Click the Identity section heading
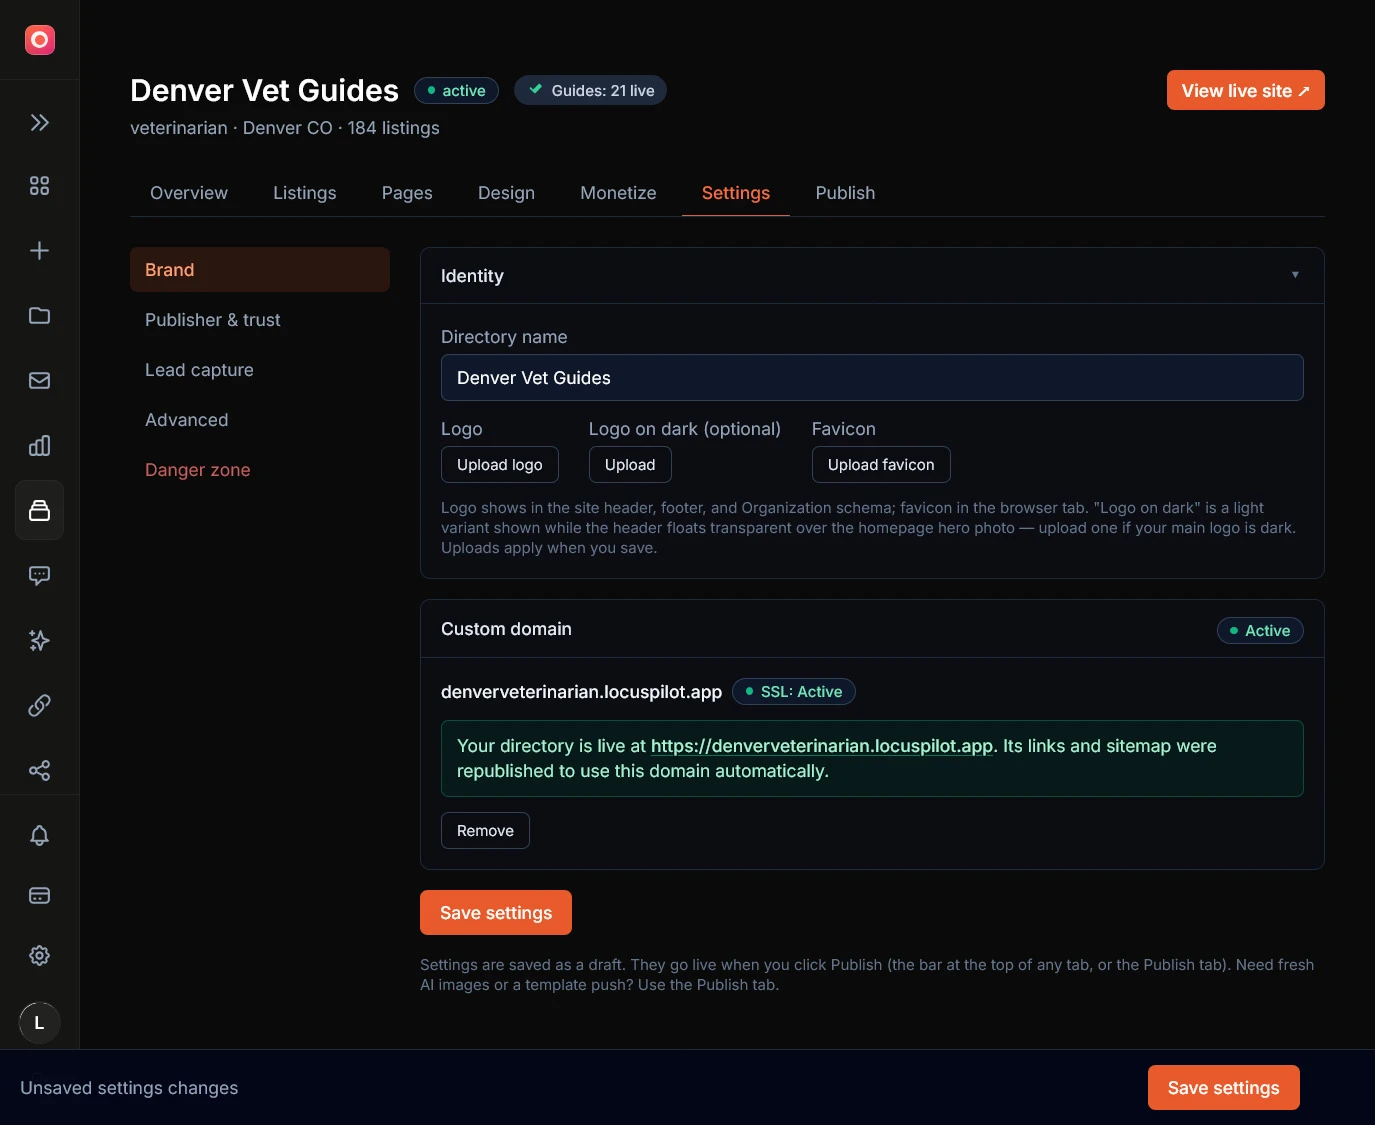This screenshot has width=1375, height=1125. pos(472,276)
